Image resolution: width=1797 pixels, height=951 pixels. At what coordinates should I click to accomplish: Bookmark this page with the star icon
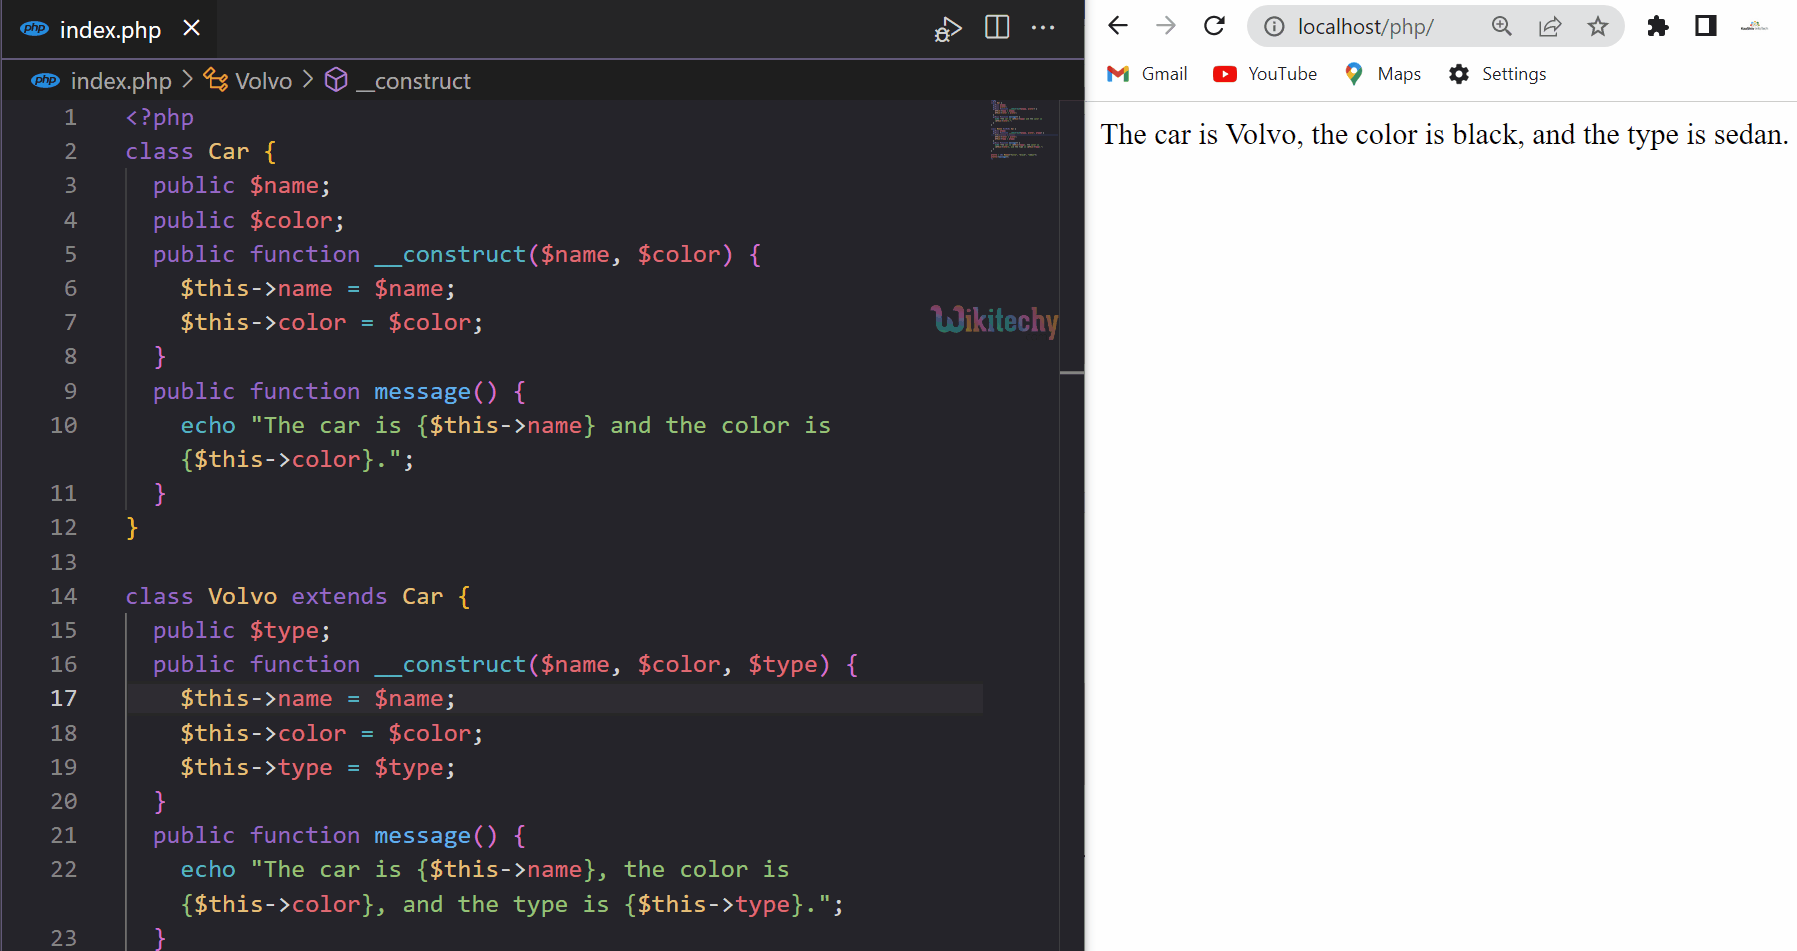(1597, 27)
